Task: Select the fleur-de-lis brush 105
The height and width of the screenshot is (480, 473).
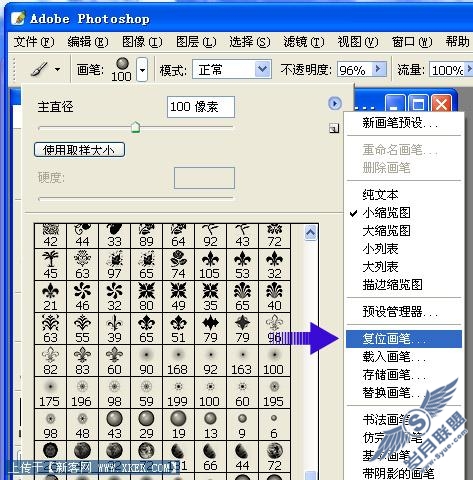Action: coord(210,265)
